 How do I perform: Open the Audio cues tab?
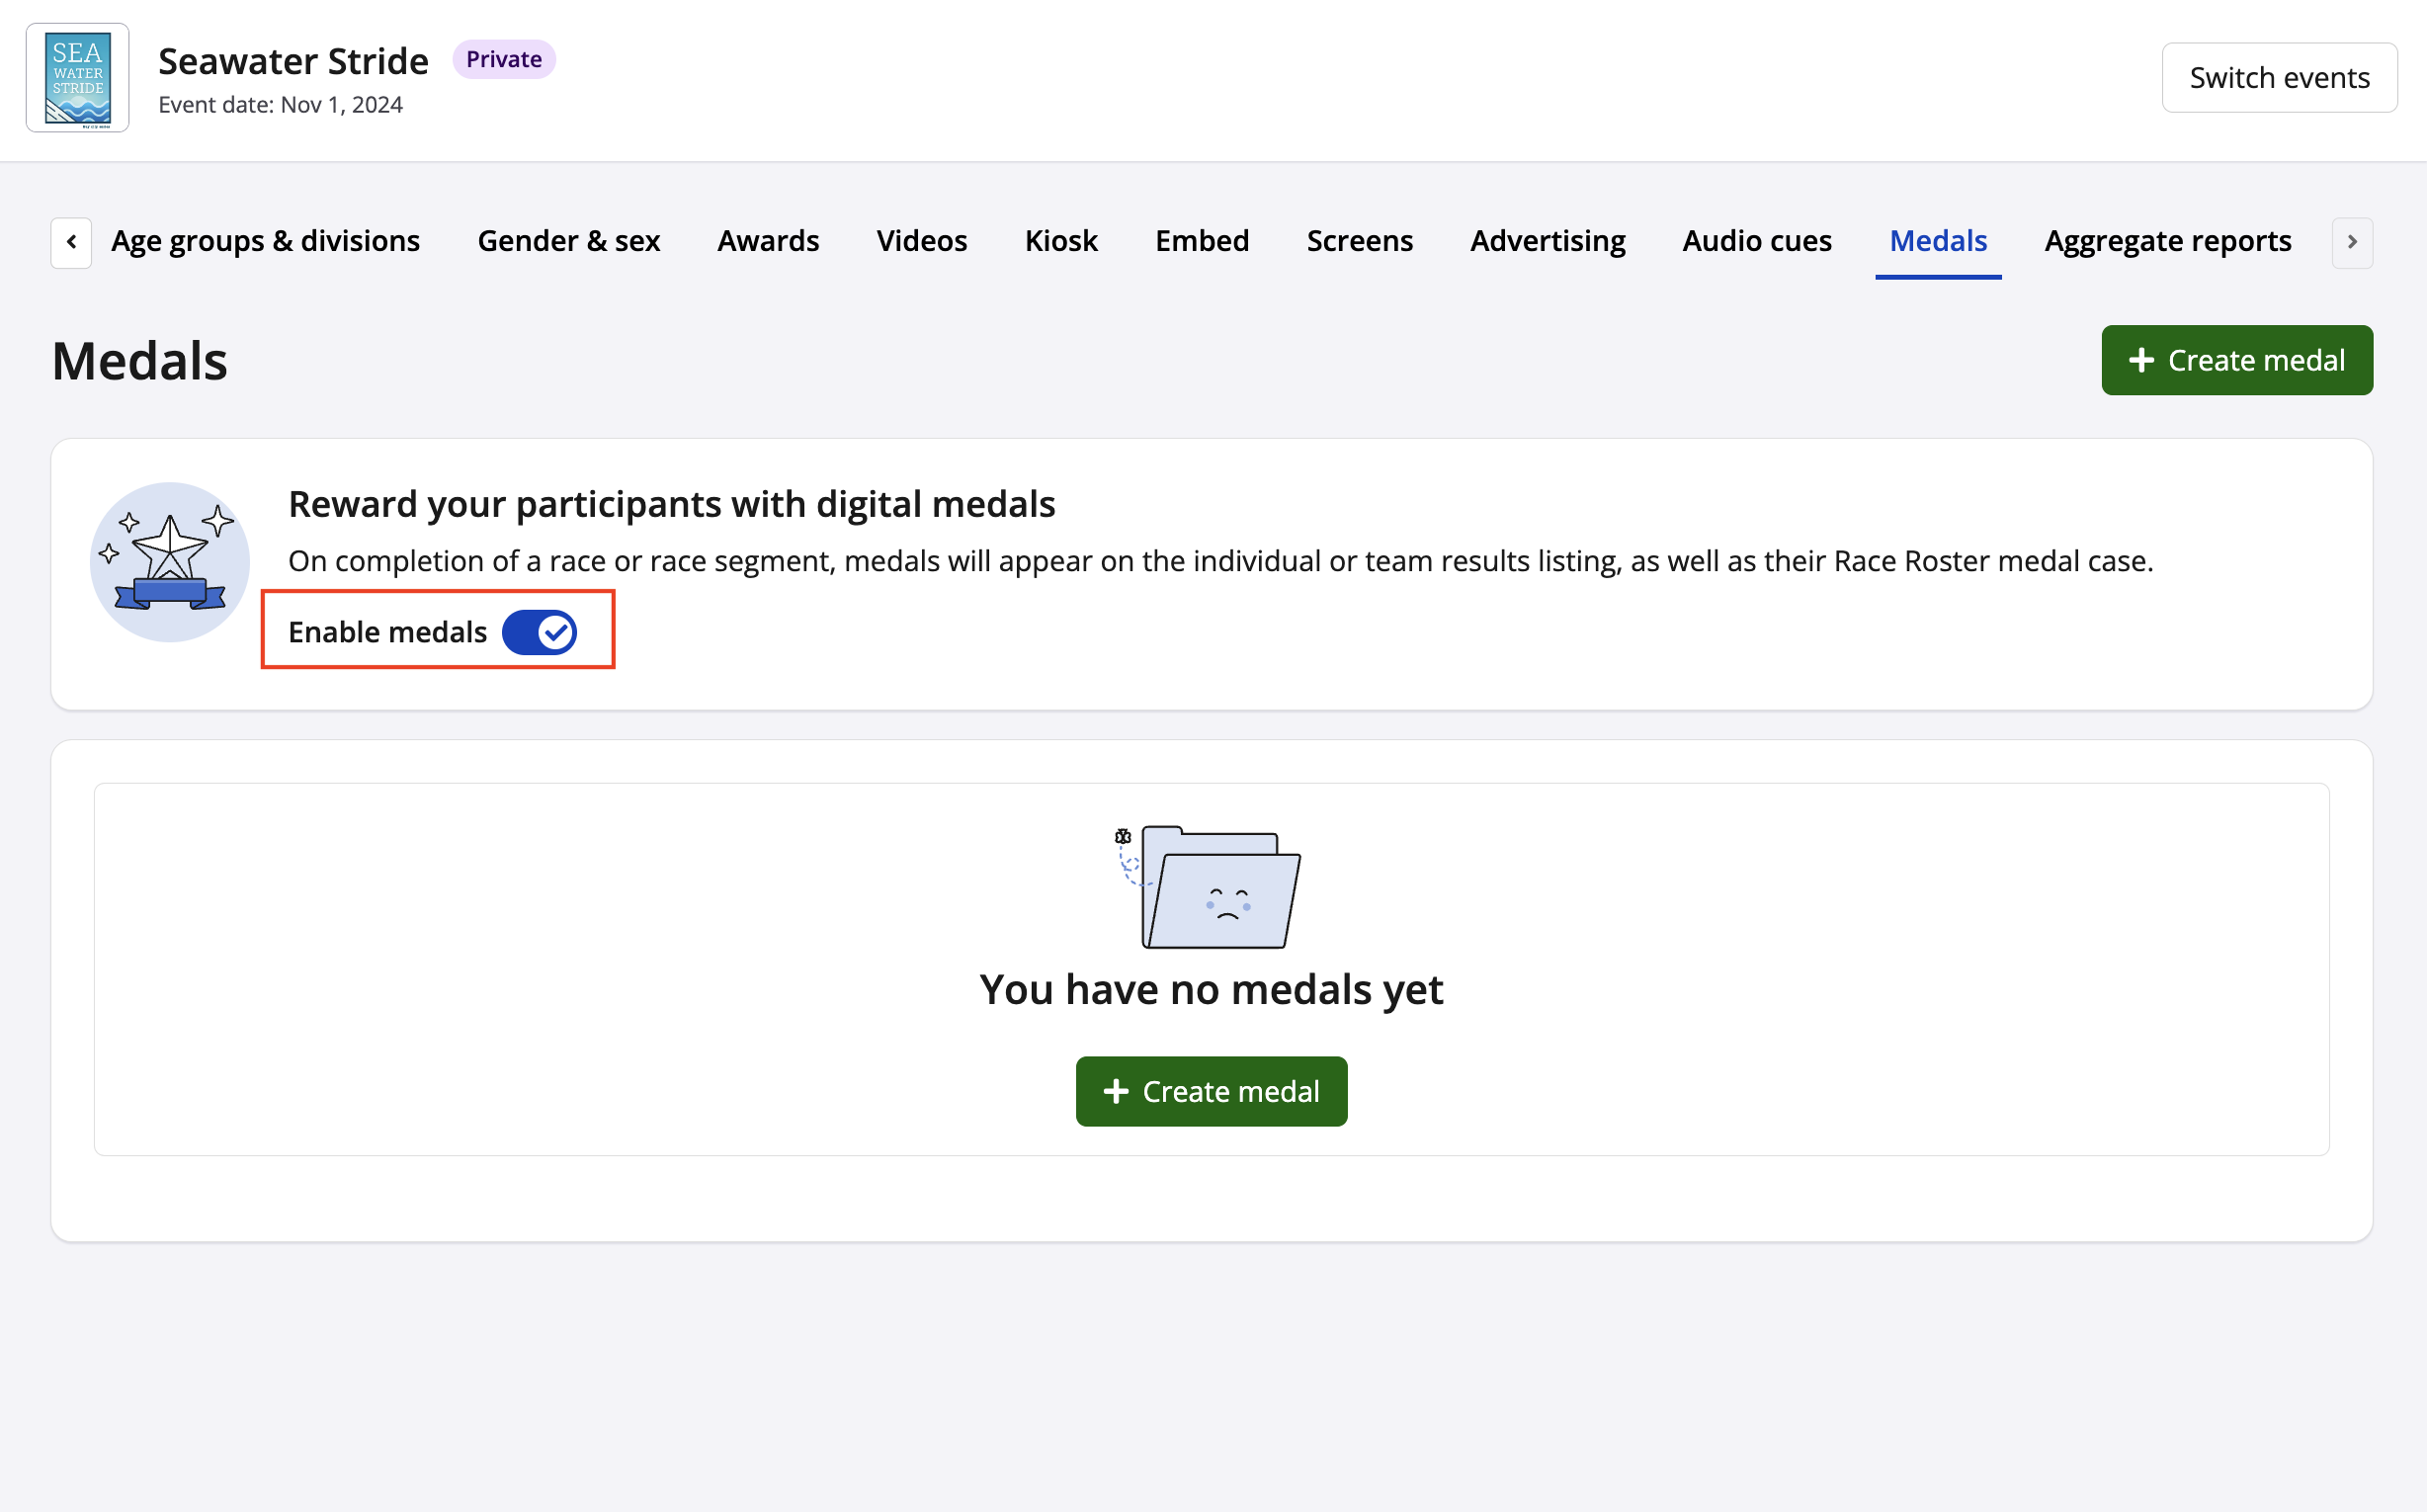pyautogui.click(x=1756, y=241)
